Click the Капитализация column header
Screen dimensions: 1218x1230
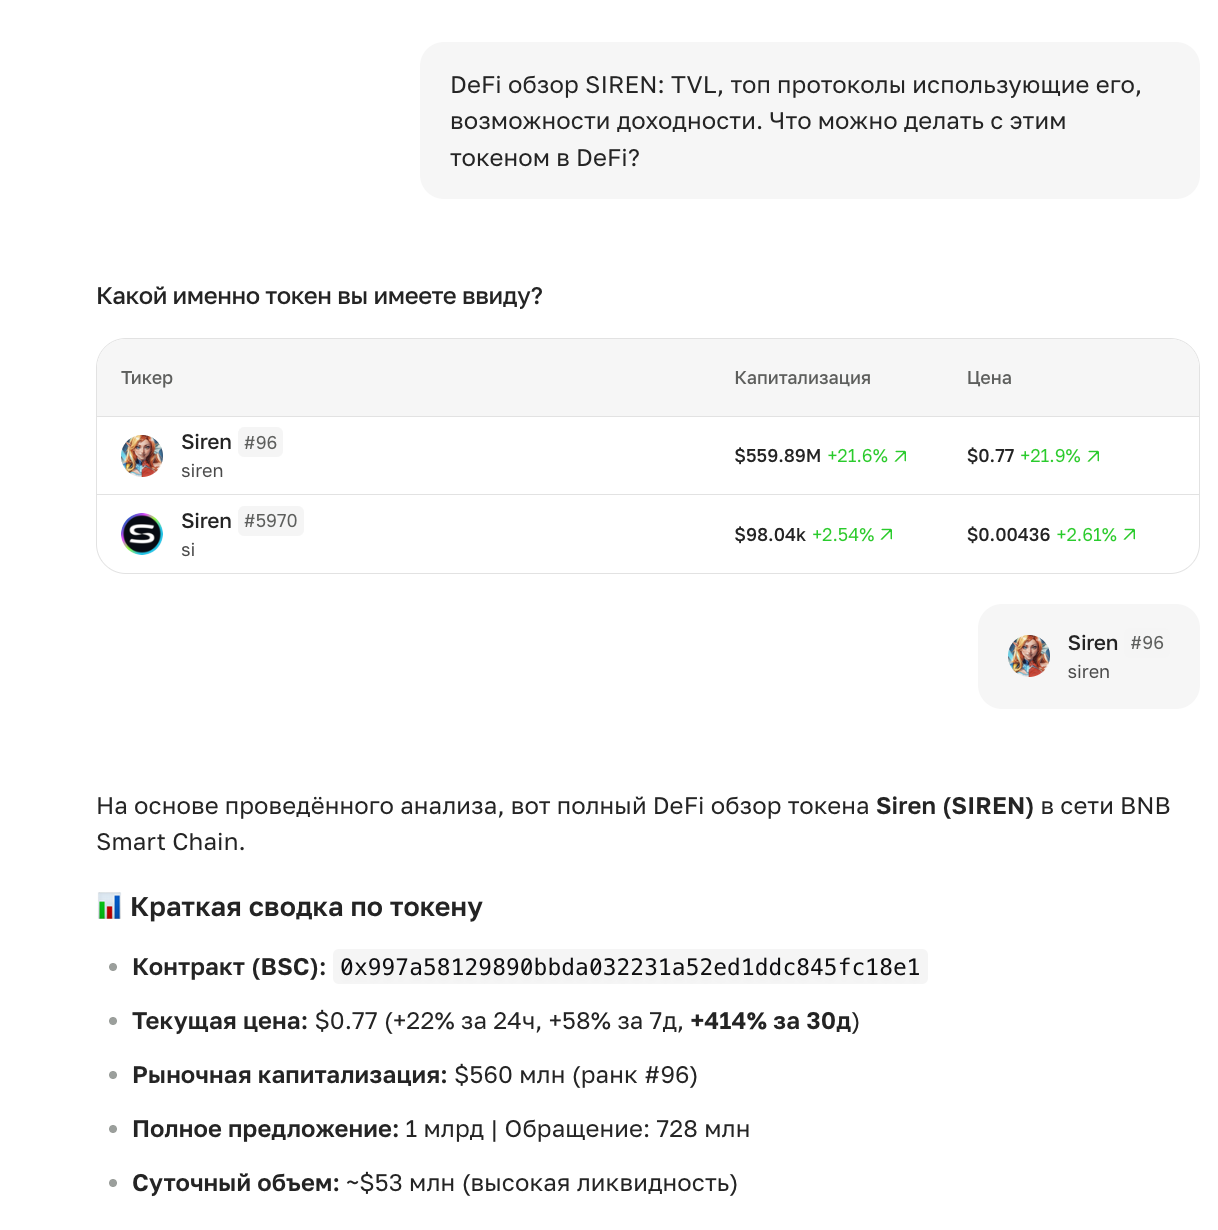tap(802, 377)
